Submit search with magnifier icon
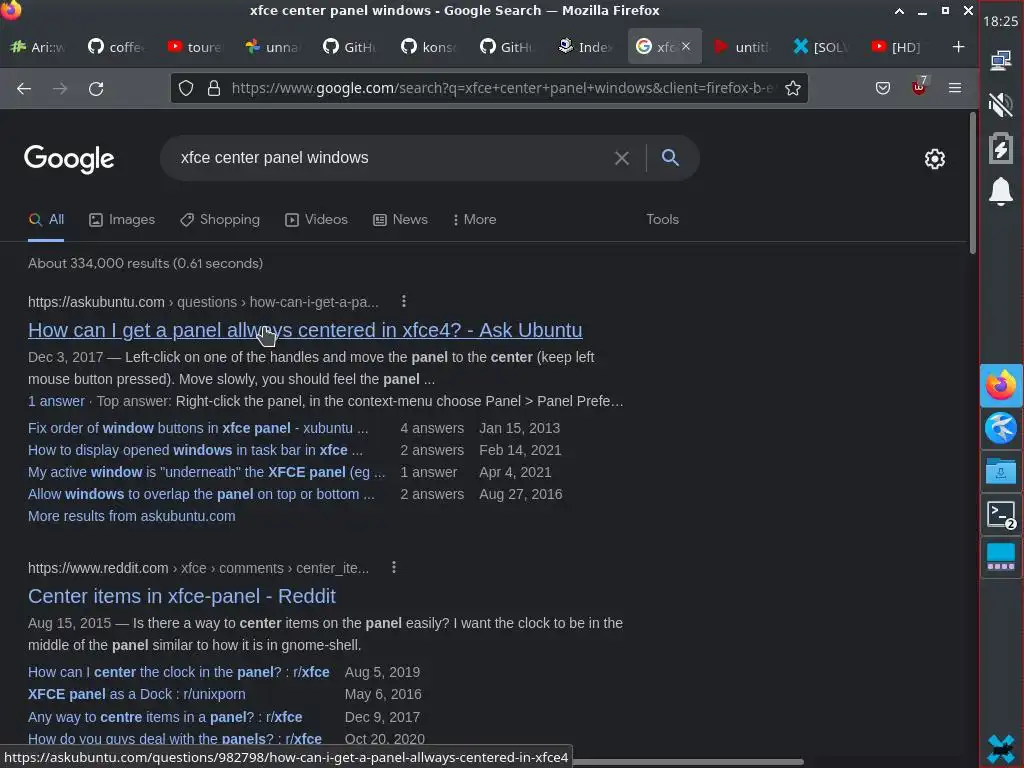1024x768 pixels. tap(670, 157)
